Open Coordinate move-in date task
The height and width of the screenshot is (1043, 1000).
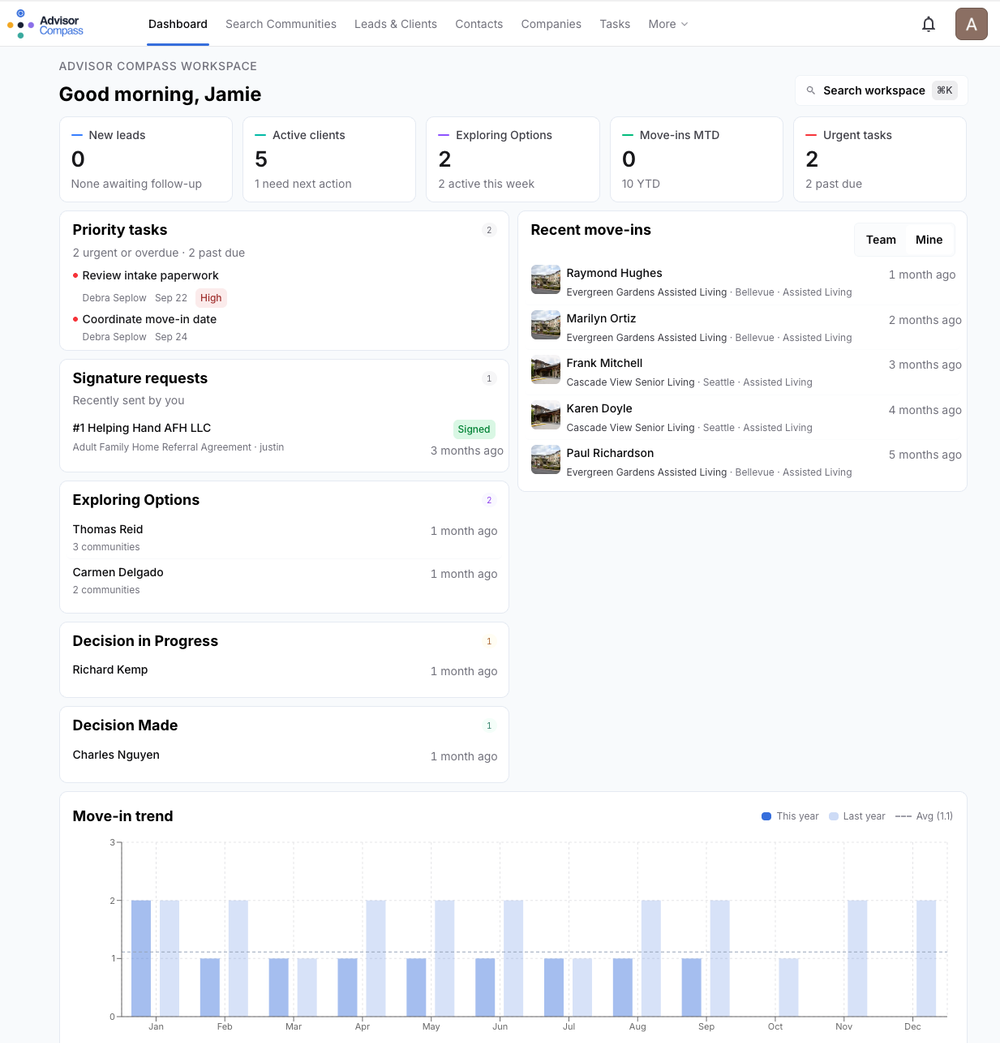[x=149, y=319]
